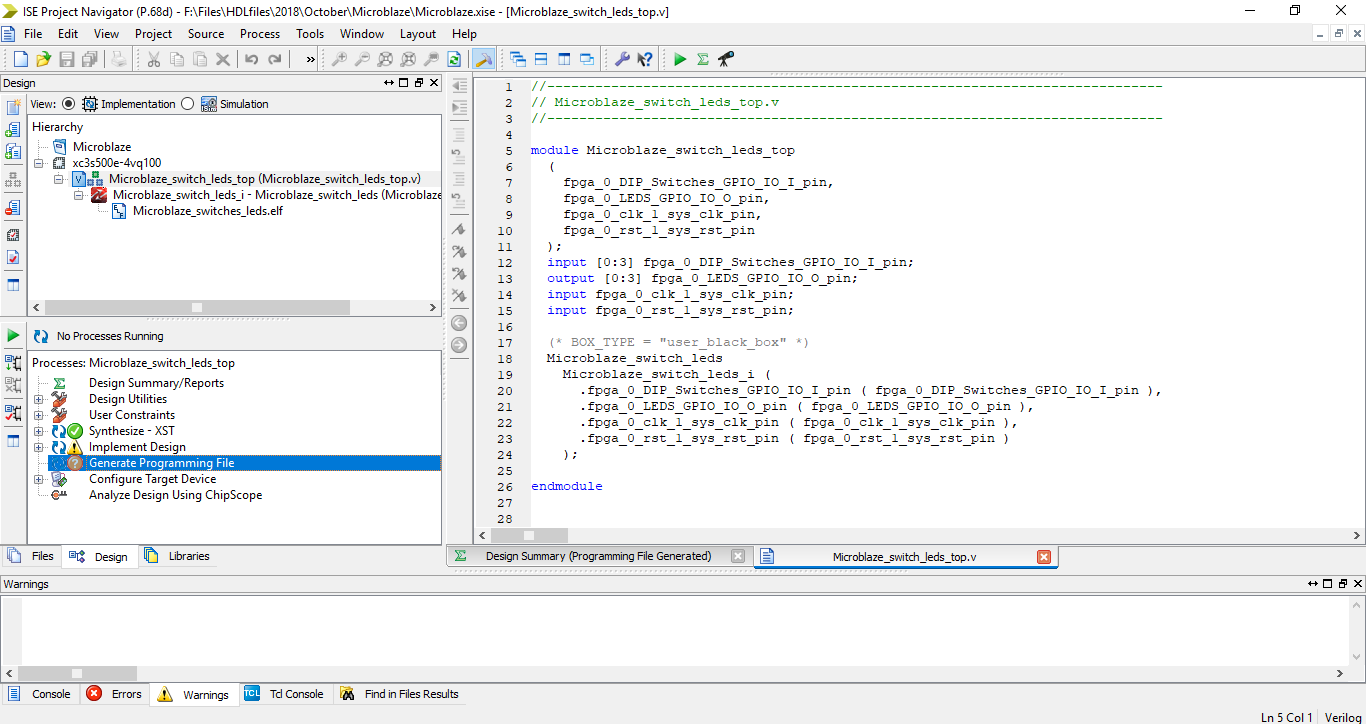1366x724 pixels.
Task: Click the Tile Vertically icon
Action: tap(563, 59)
